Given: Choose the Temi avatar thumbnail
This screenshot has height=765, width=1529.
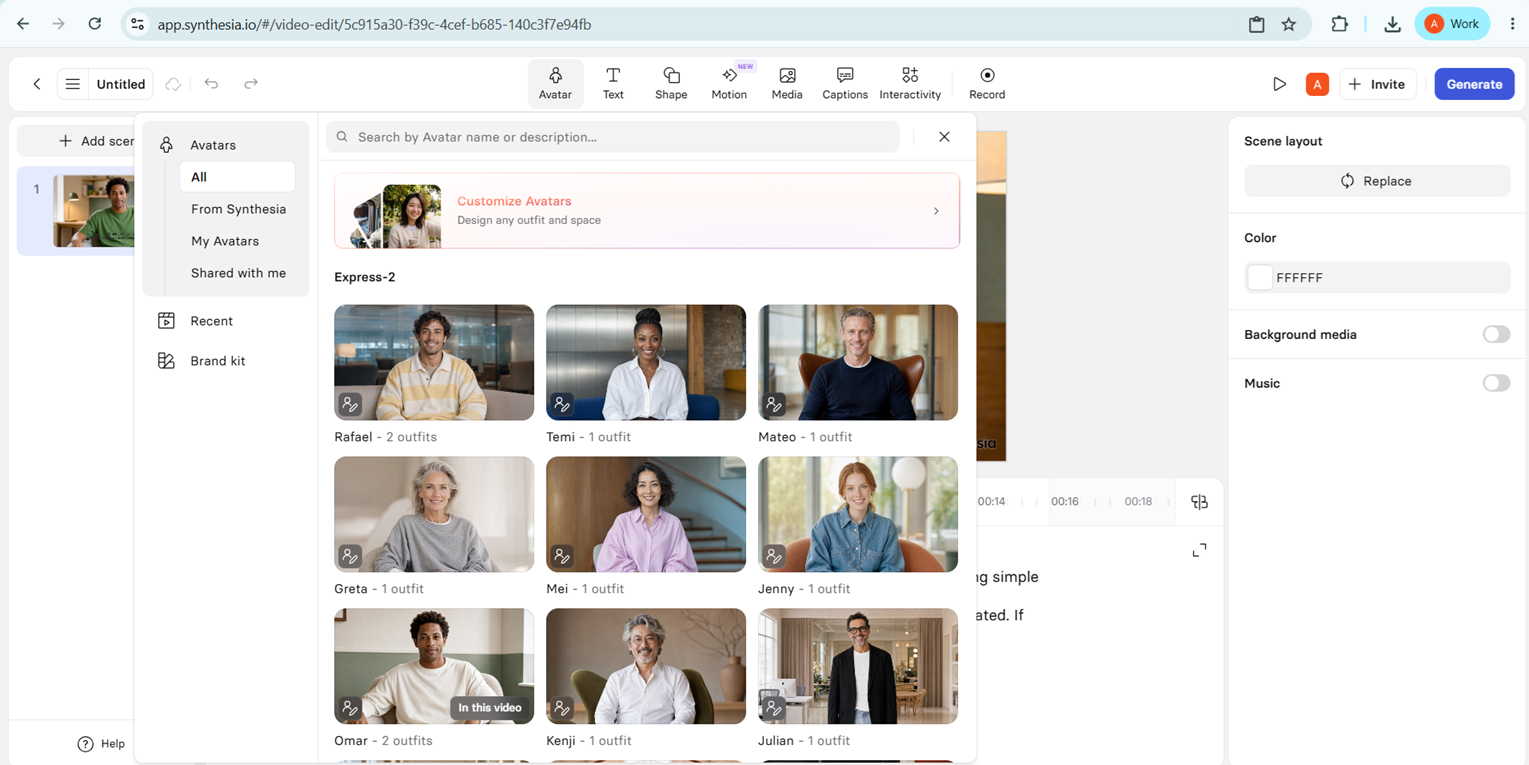Looking at the screenshot, I should [x=646, y=362].
